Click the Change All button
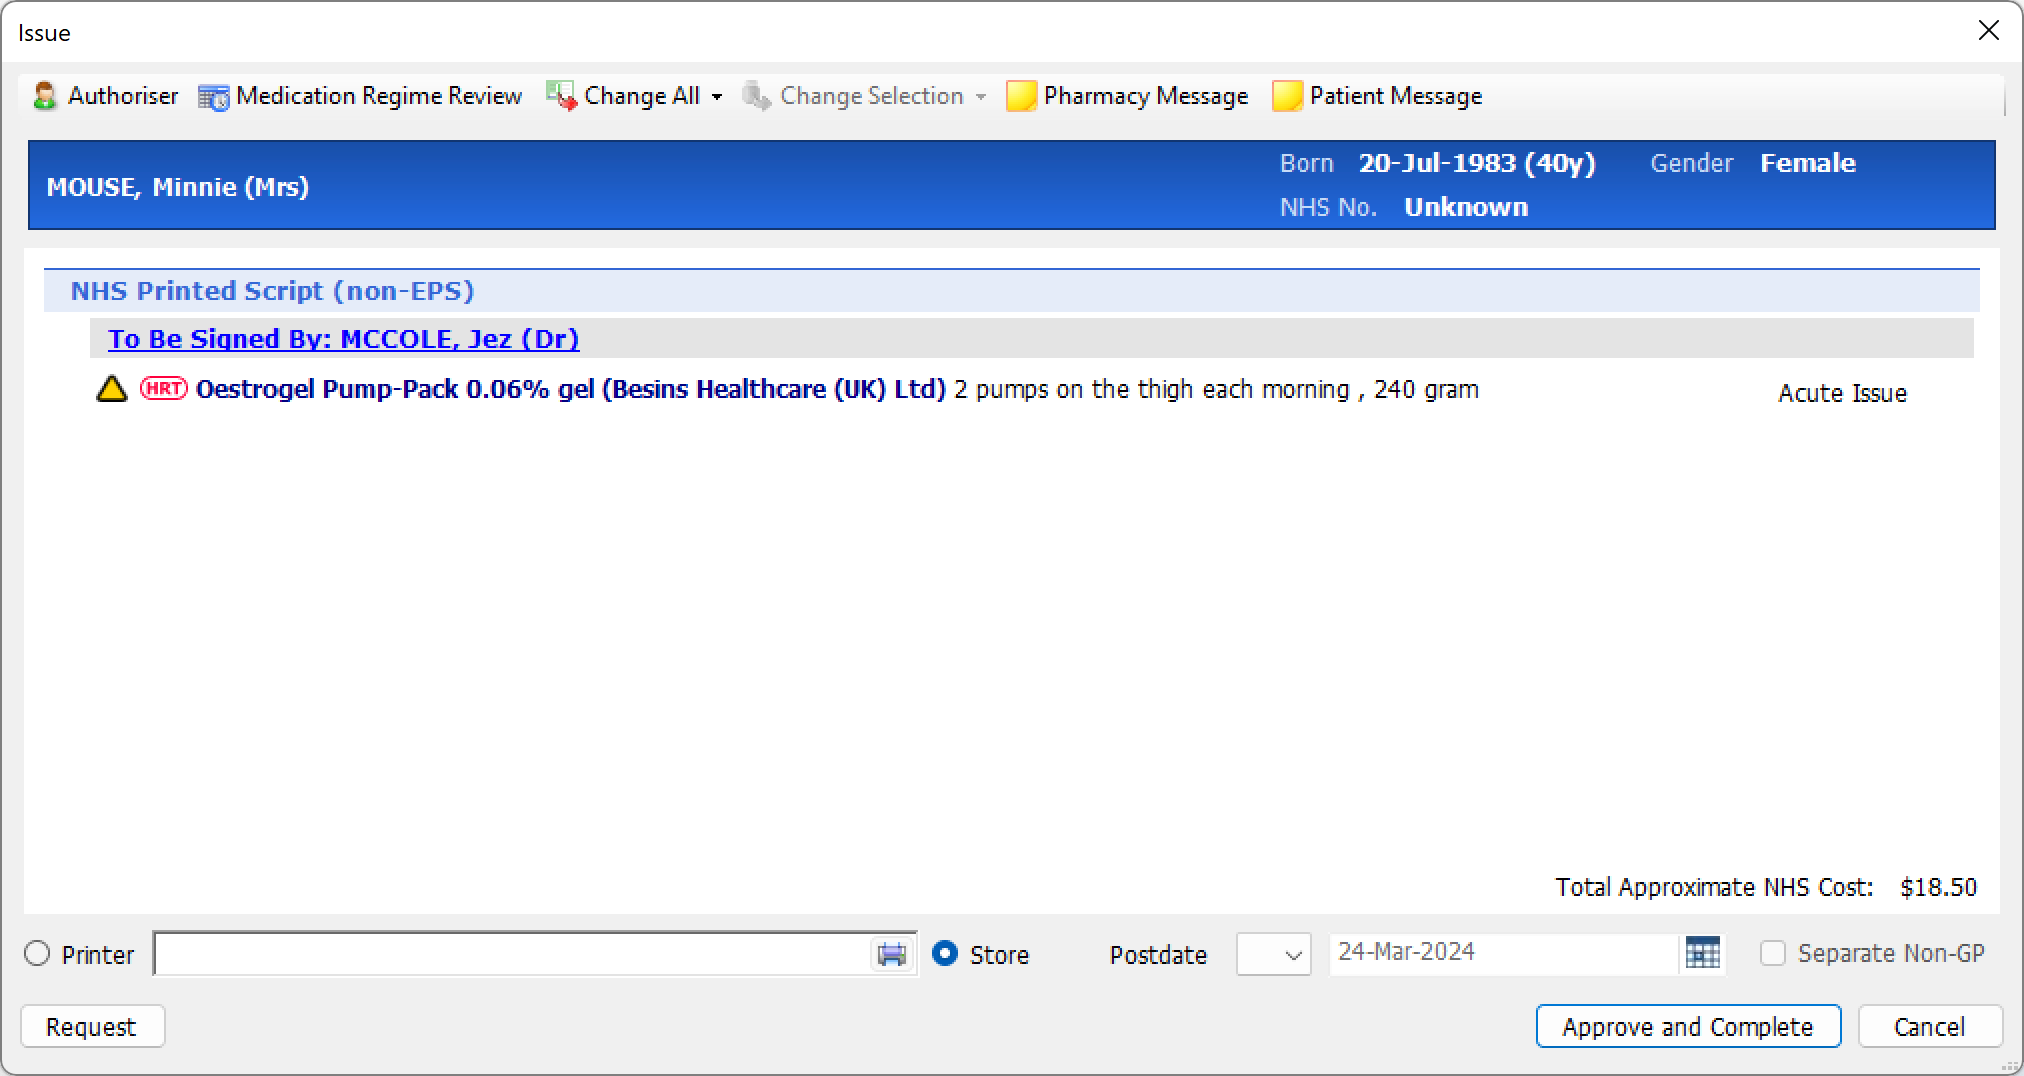This screenshot has height=1076, width=2024. coord(623,96)
